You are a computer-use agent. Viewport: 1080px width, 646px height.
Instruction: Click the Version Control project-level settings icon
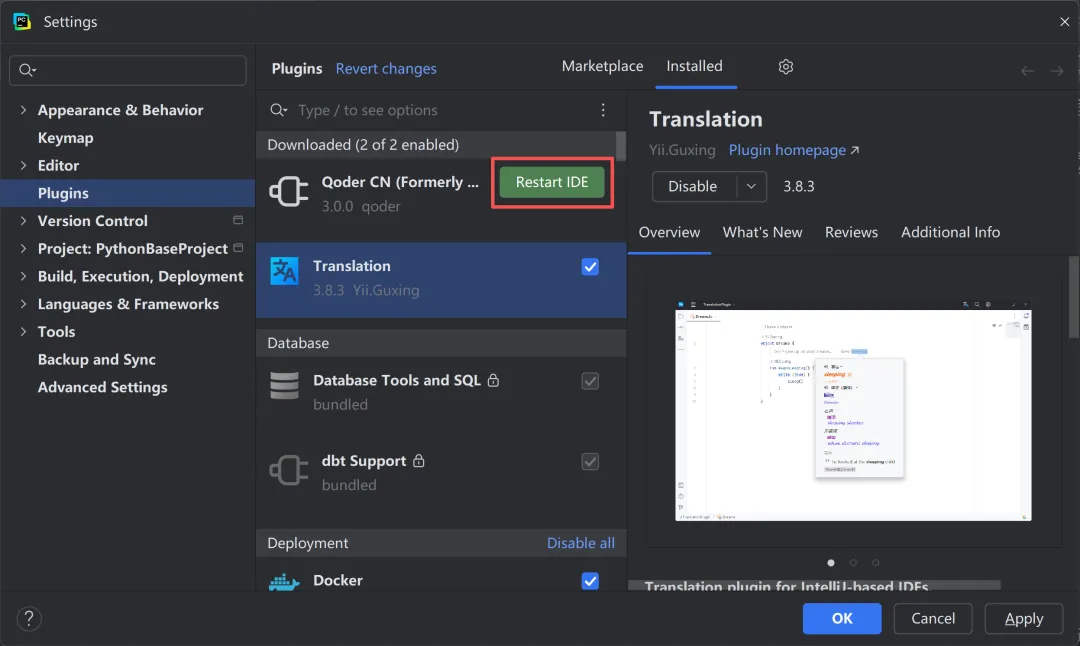point(238,220)
